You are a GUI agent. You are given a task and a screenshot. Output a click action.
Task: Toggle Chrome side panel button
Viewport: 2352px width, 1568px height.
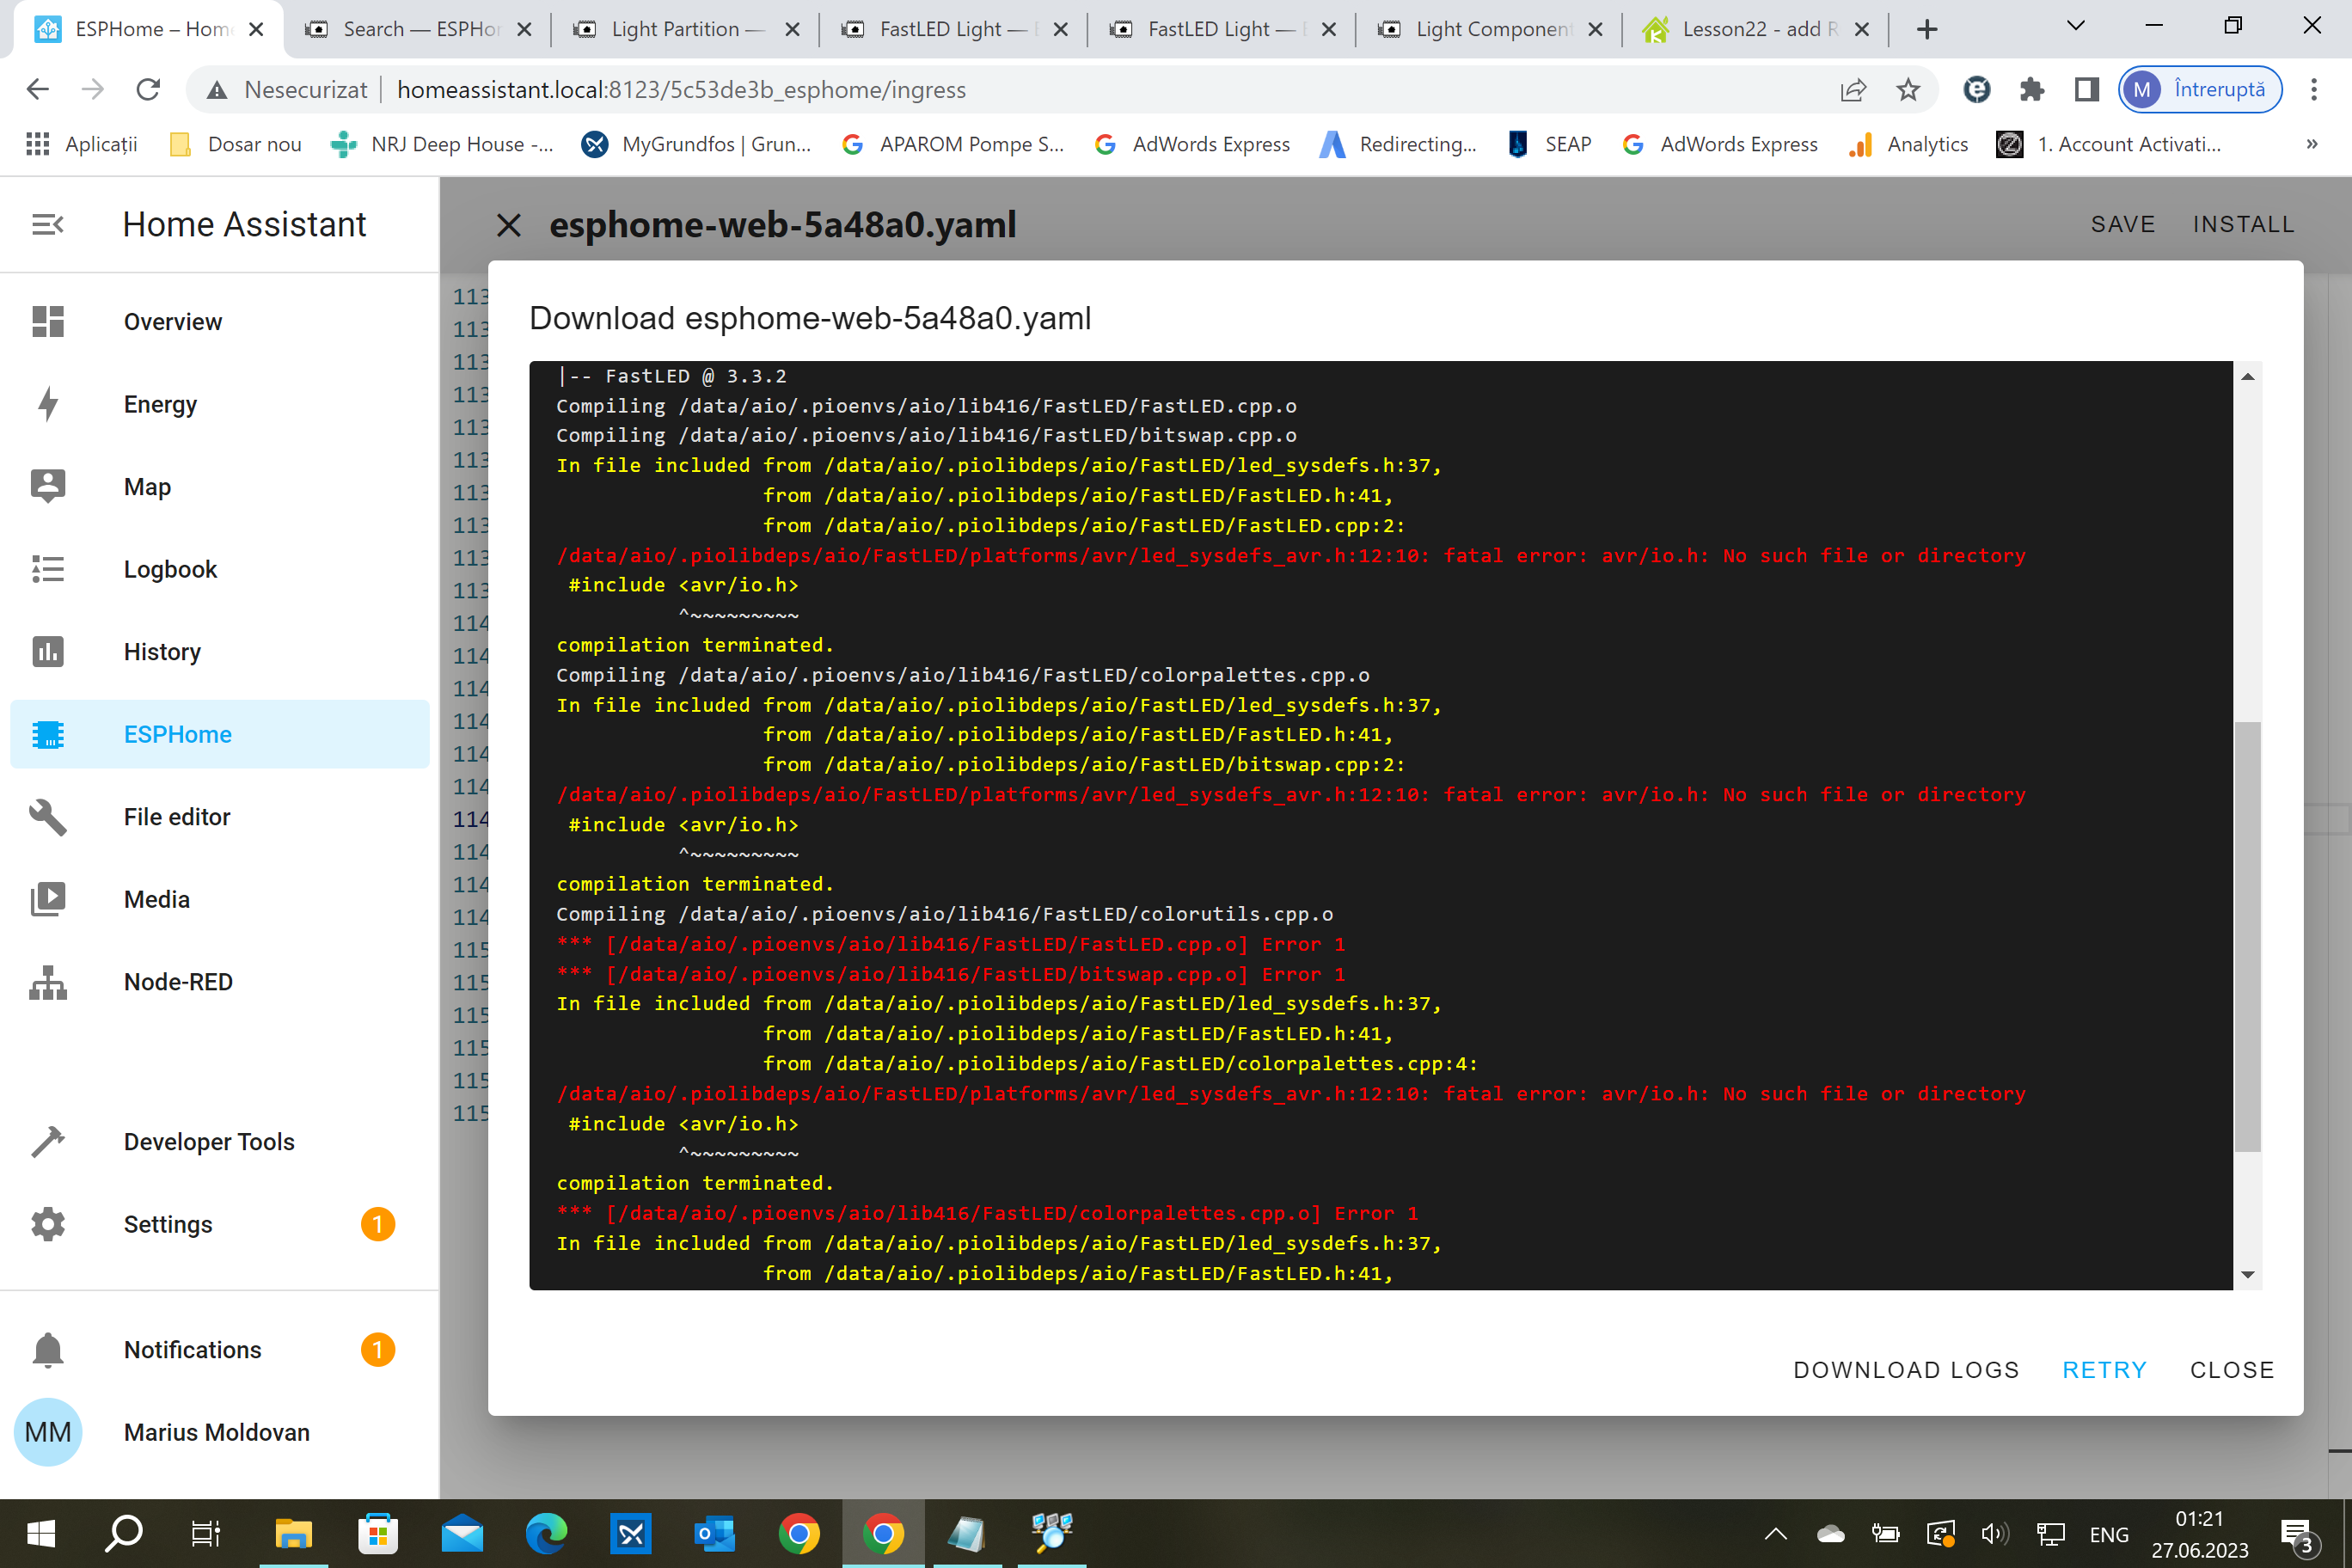pos(2086,90)
